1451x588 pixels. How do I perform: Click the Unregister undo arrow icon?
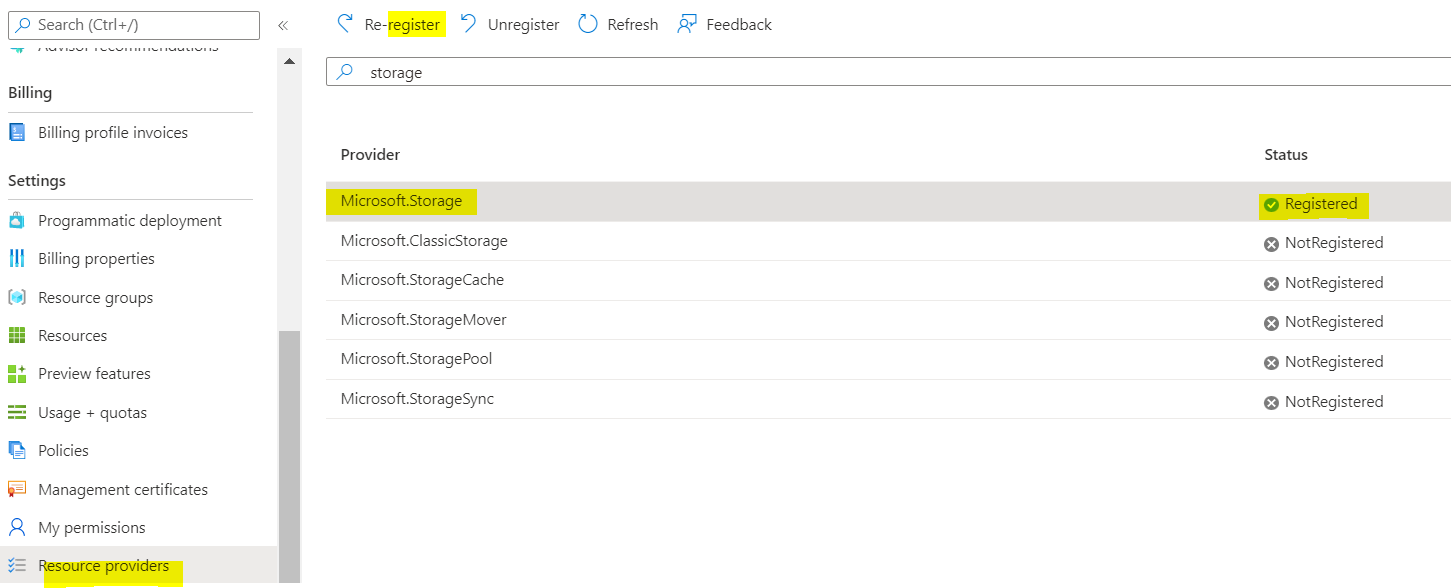(x=468, y=24)
